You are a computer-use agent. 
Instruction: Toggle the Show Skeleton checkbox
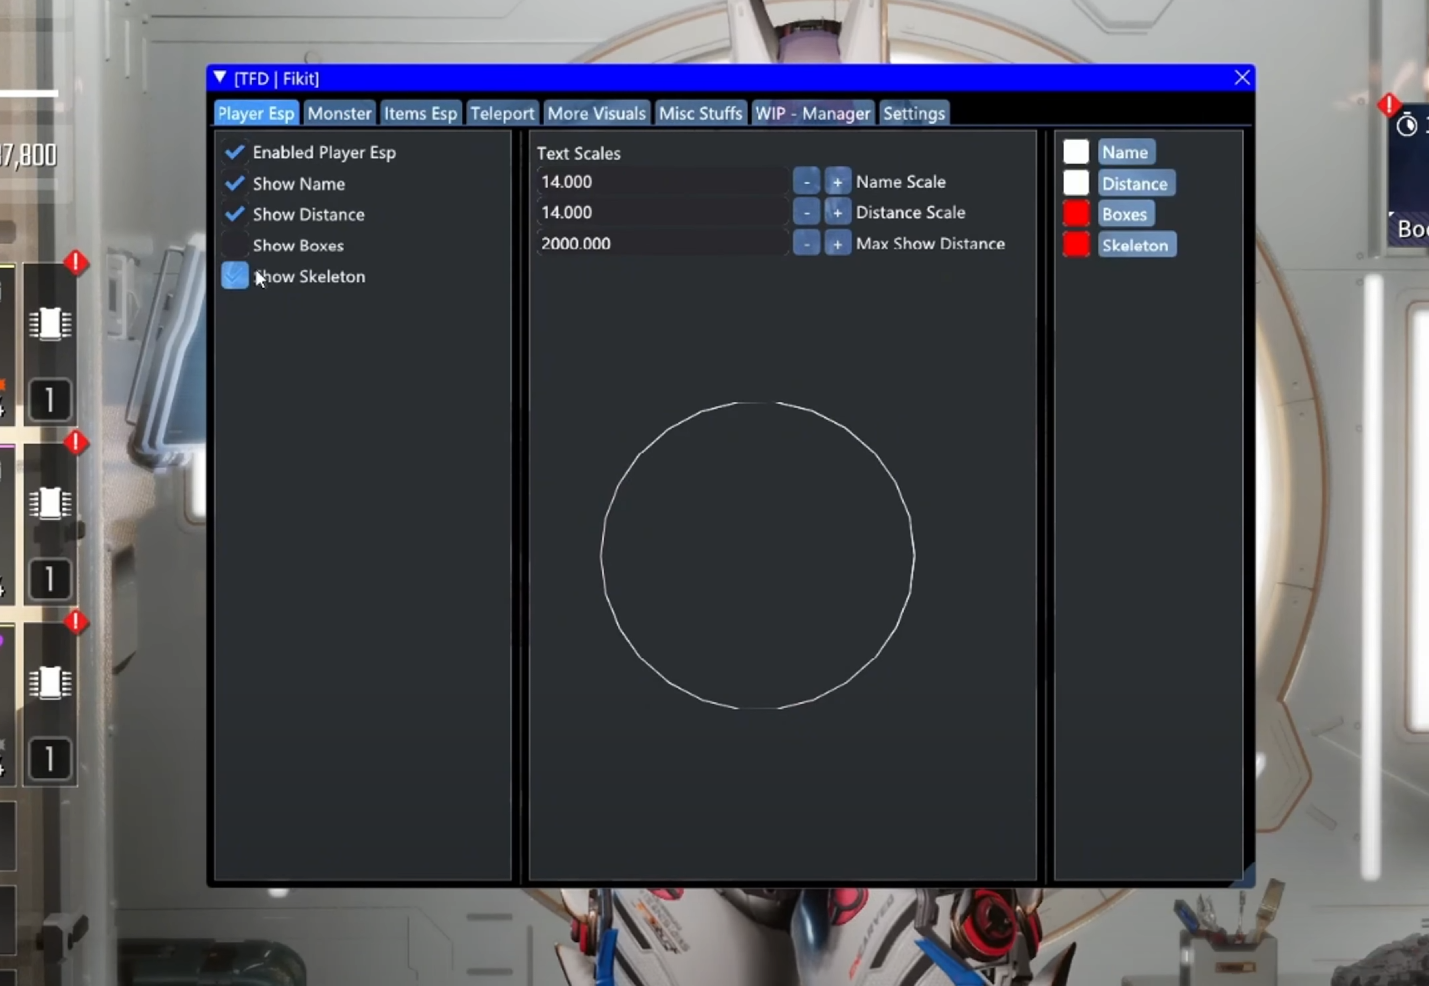coord(235,276)
